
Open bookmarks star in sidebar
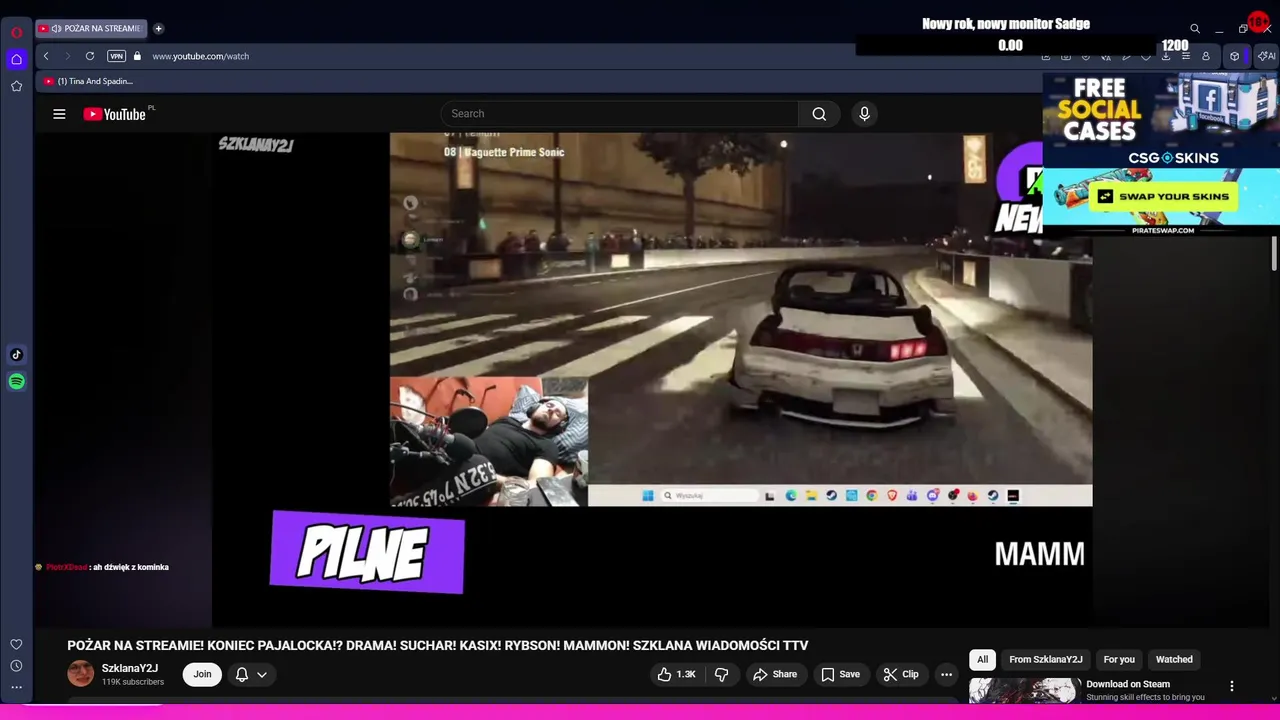[x=16, y=86]
